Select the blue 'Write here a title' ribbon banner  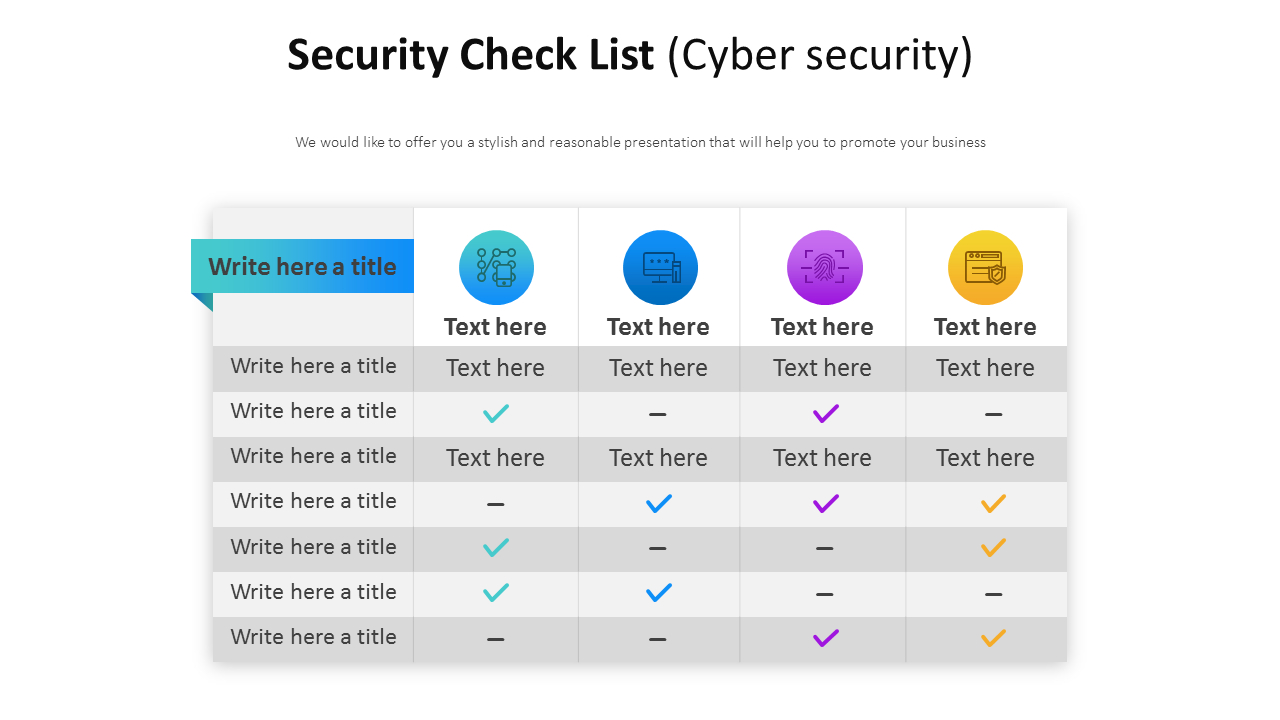coord(302,266)
